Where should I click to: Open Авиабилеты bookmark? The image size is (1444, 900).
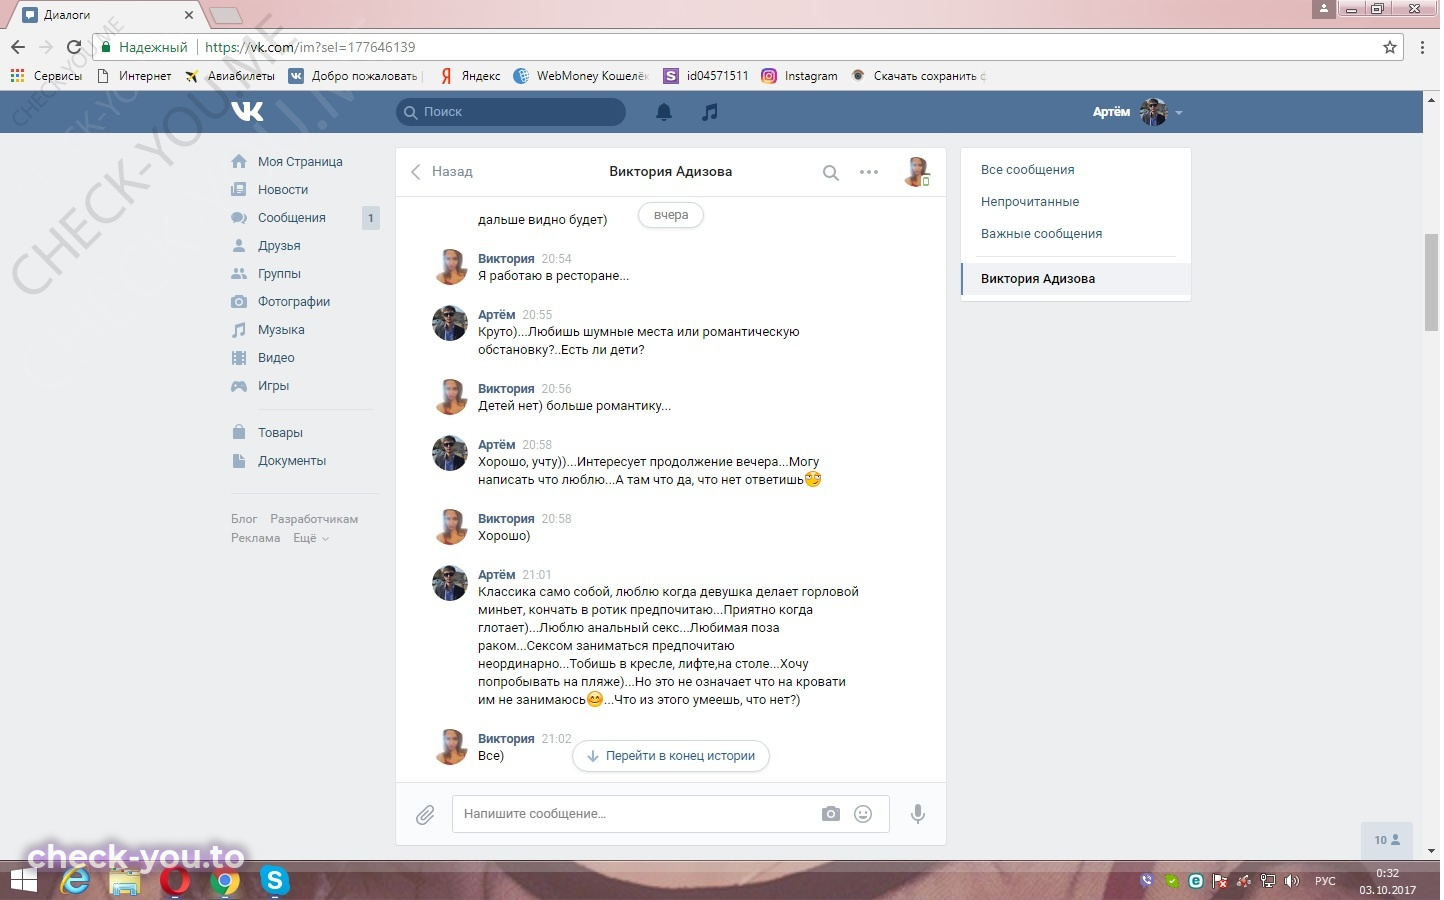(230, 76)
